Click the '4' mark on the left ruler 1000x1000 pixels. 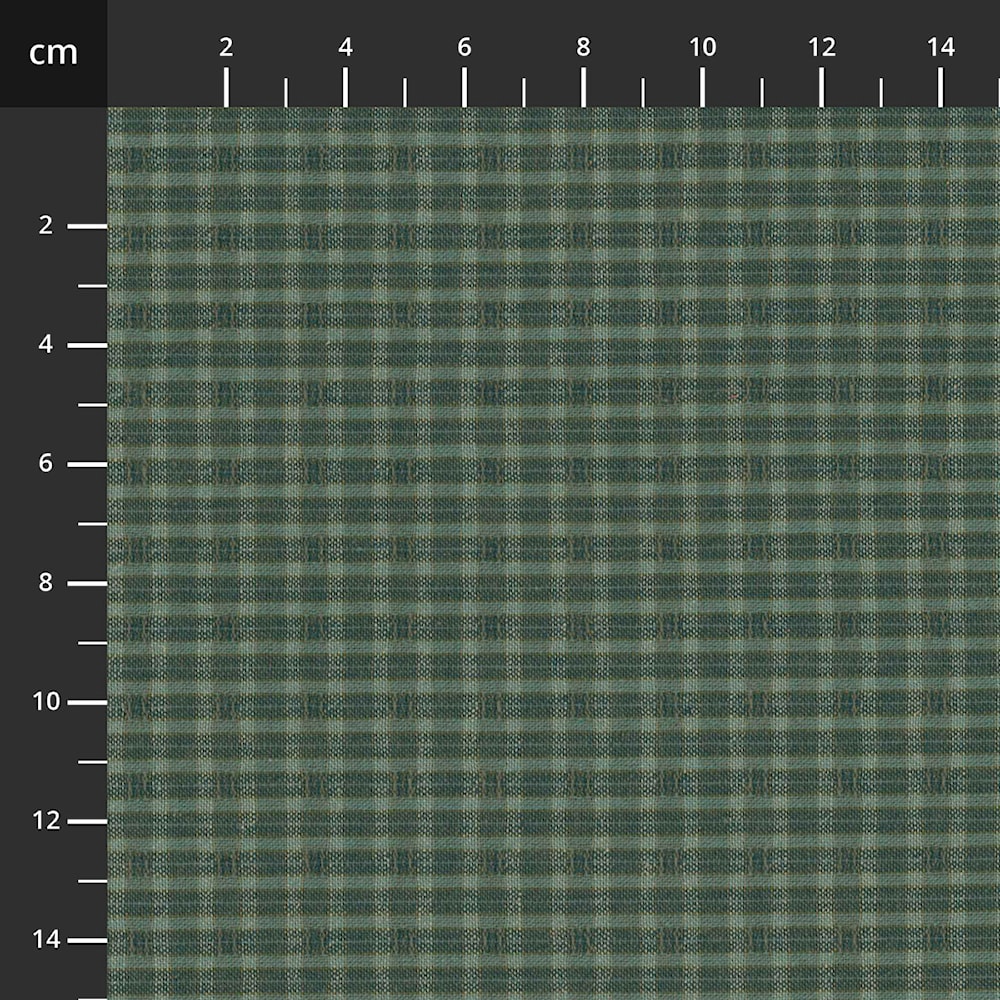pyautogui.click(x=45, y=344)
